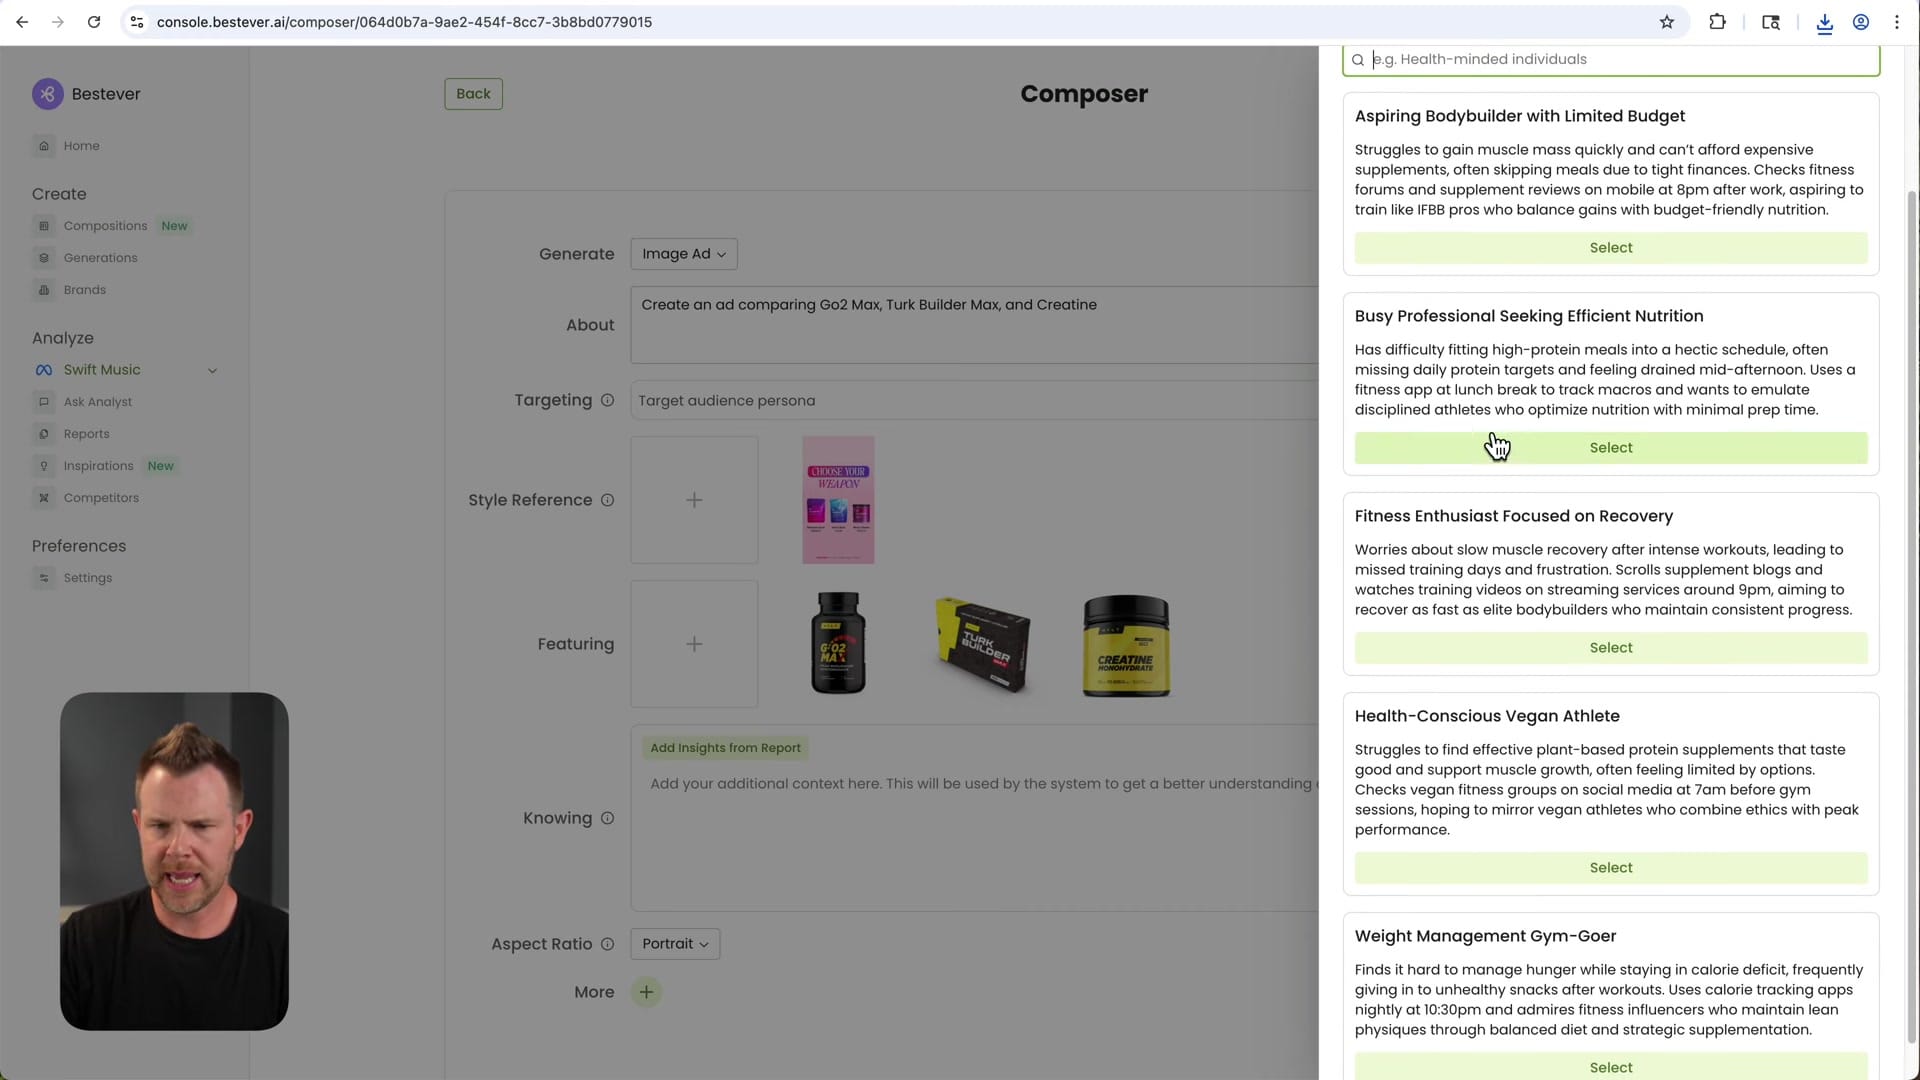Click the site info icon in the address bar
The image size is (1920, 1080).
pyautogui.click(x=137, y=22)
